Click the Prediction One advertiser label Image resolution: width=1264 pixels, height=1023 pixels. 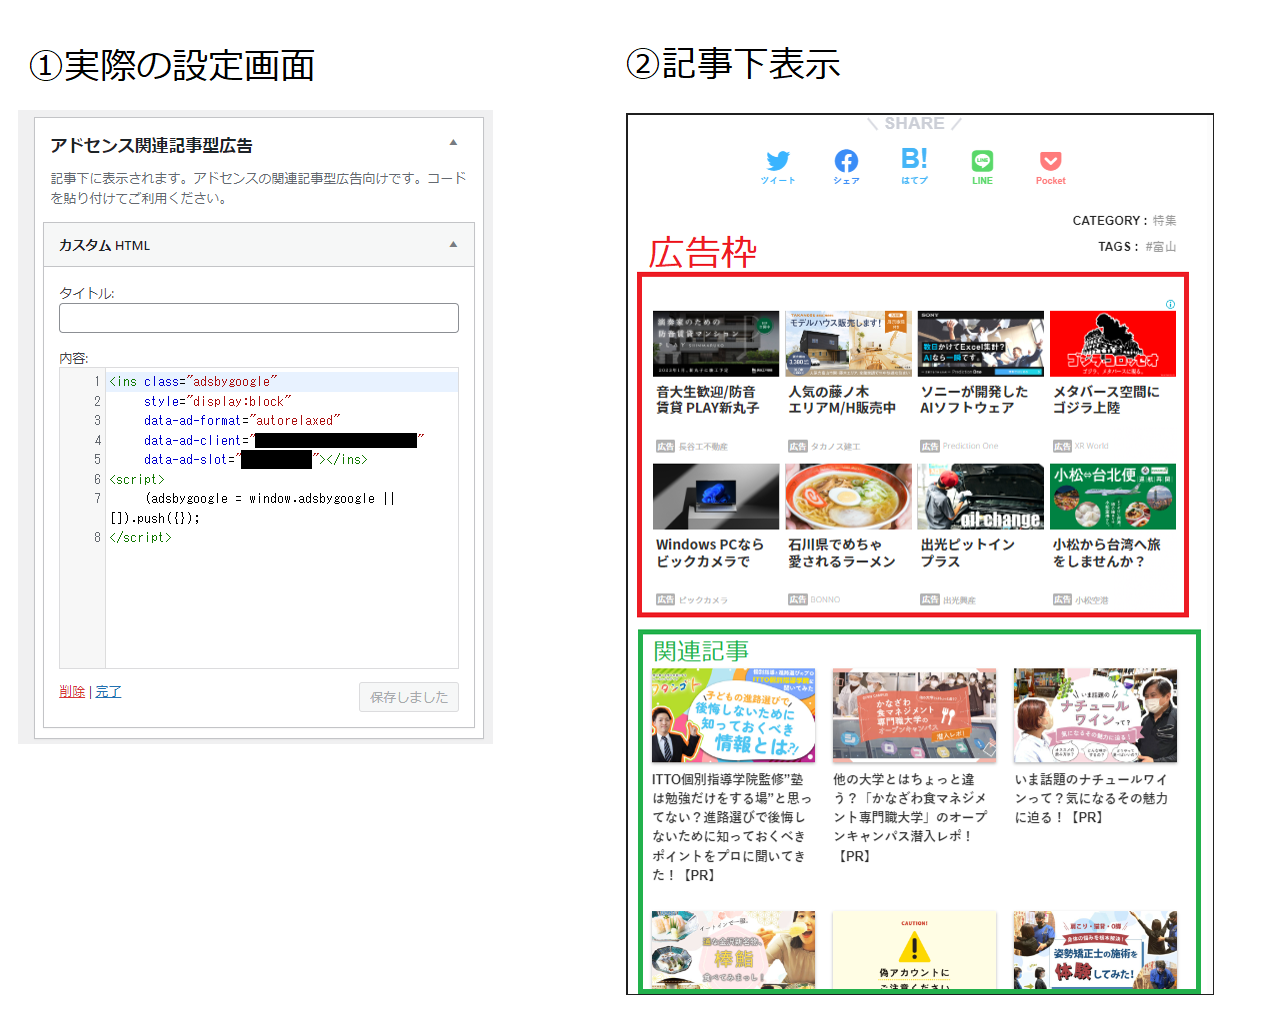pos(970,447)
